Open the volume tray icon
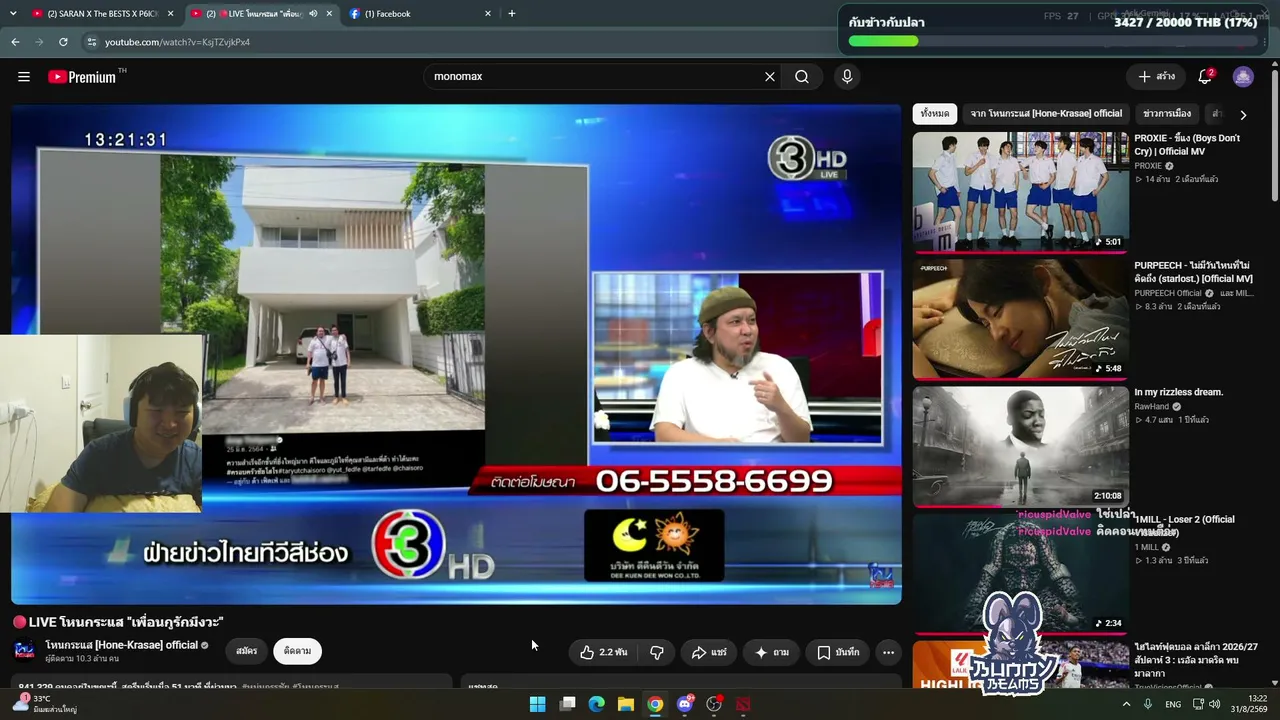Image resolution: width=1280 pixels, height=720 pixels. tap(1214, 704)
